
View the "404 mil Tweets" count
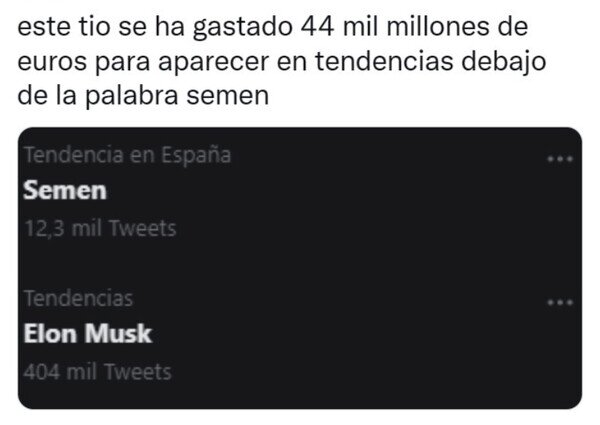tap(98, 372)
